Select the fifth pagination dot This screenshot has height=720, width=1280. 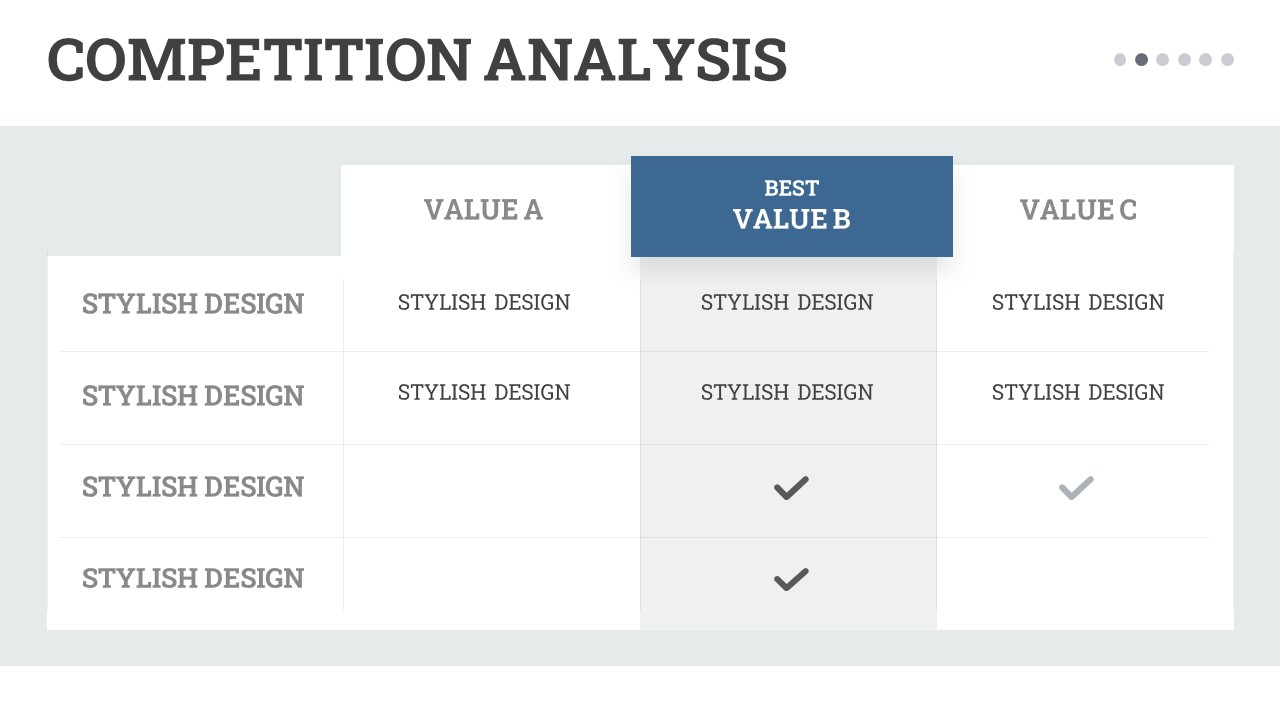point(1205,60)
